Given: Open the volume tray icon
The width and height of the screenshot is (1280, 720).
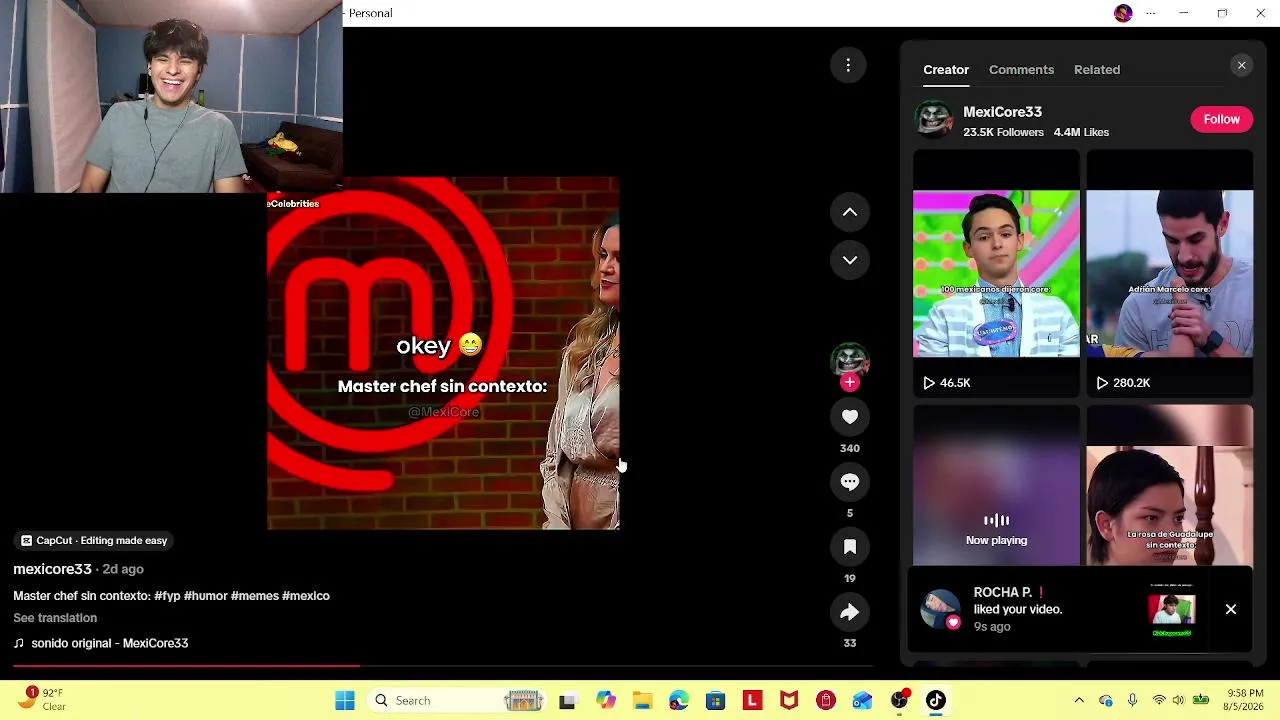Looking at the screenshot, I should 1178,700.
